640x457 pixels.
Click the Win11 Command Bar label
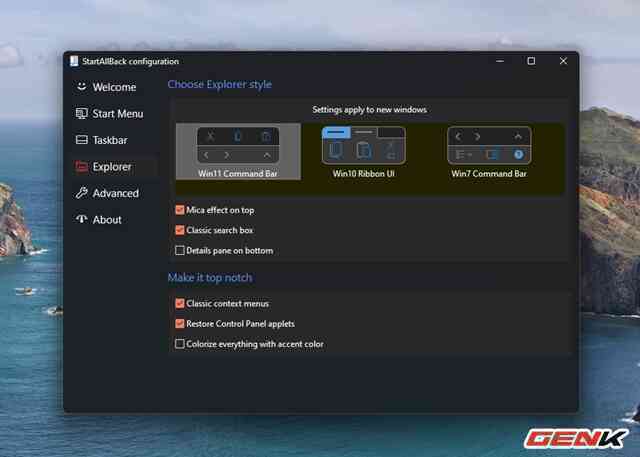238,173
